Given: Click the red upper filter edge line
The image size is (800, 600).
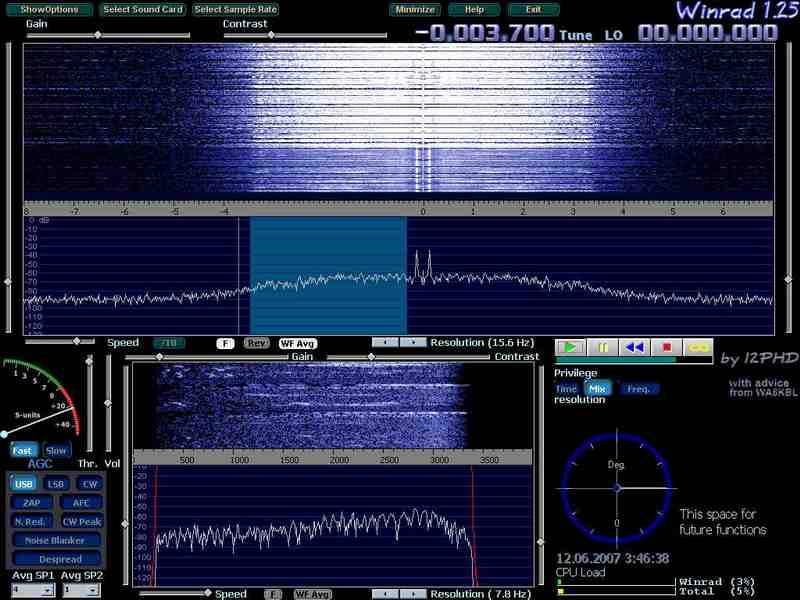Looking at the screenshot, I should click(x=473, y=526).
